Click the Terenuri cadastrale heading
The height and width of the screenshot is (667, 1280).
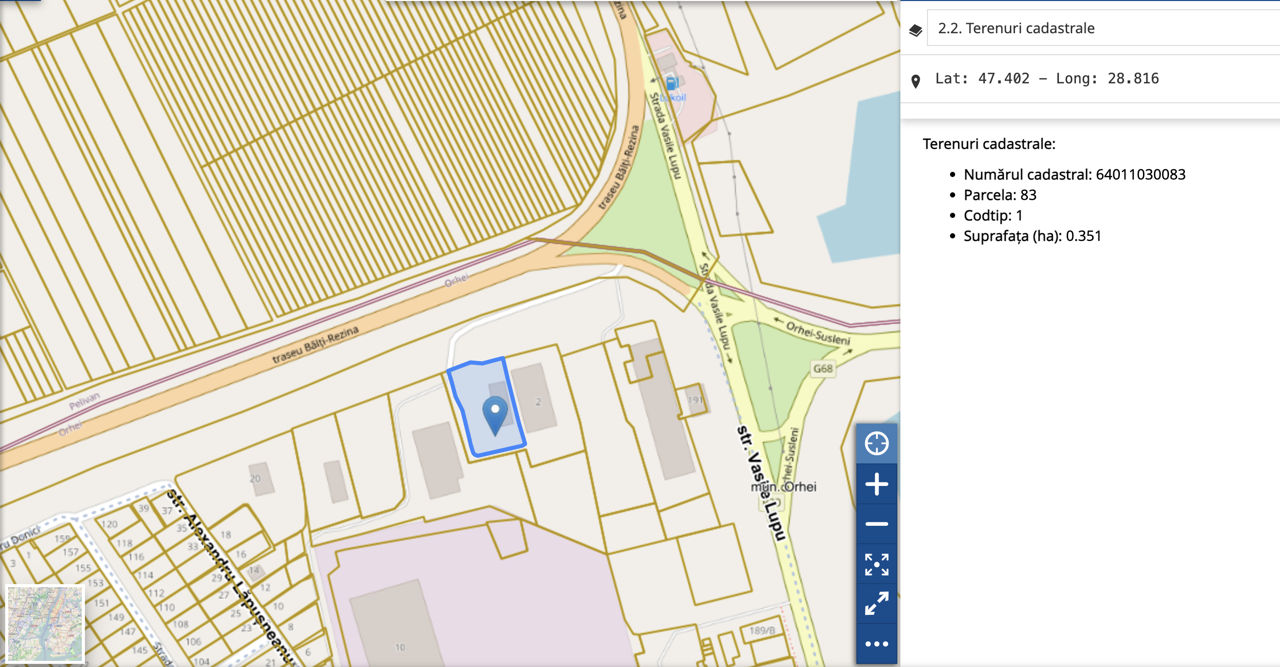989,144
